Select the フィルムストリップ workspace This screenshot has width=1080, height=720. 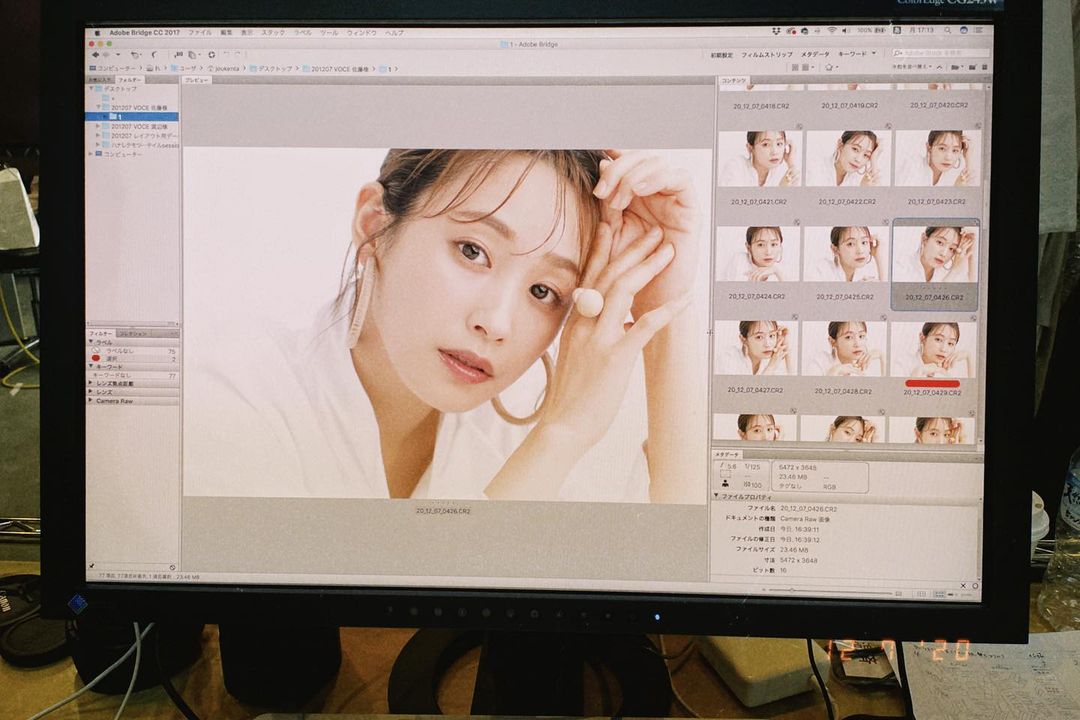(767, 54)
